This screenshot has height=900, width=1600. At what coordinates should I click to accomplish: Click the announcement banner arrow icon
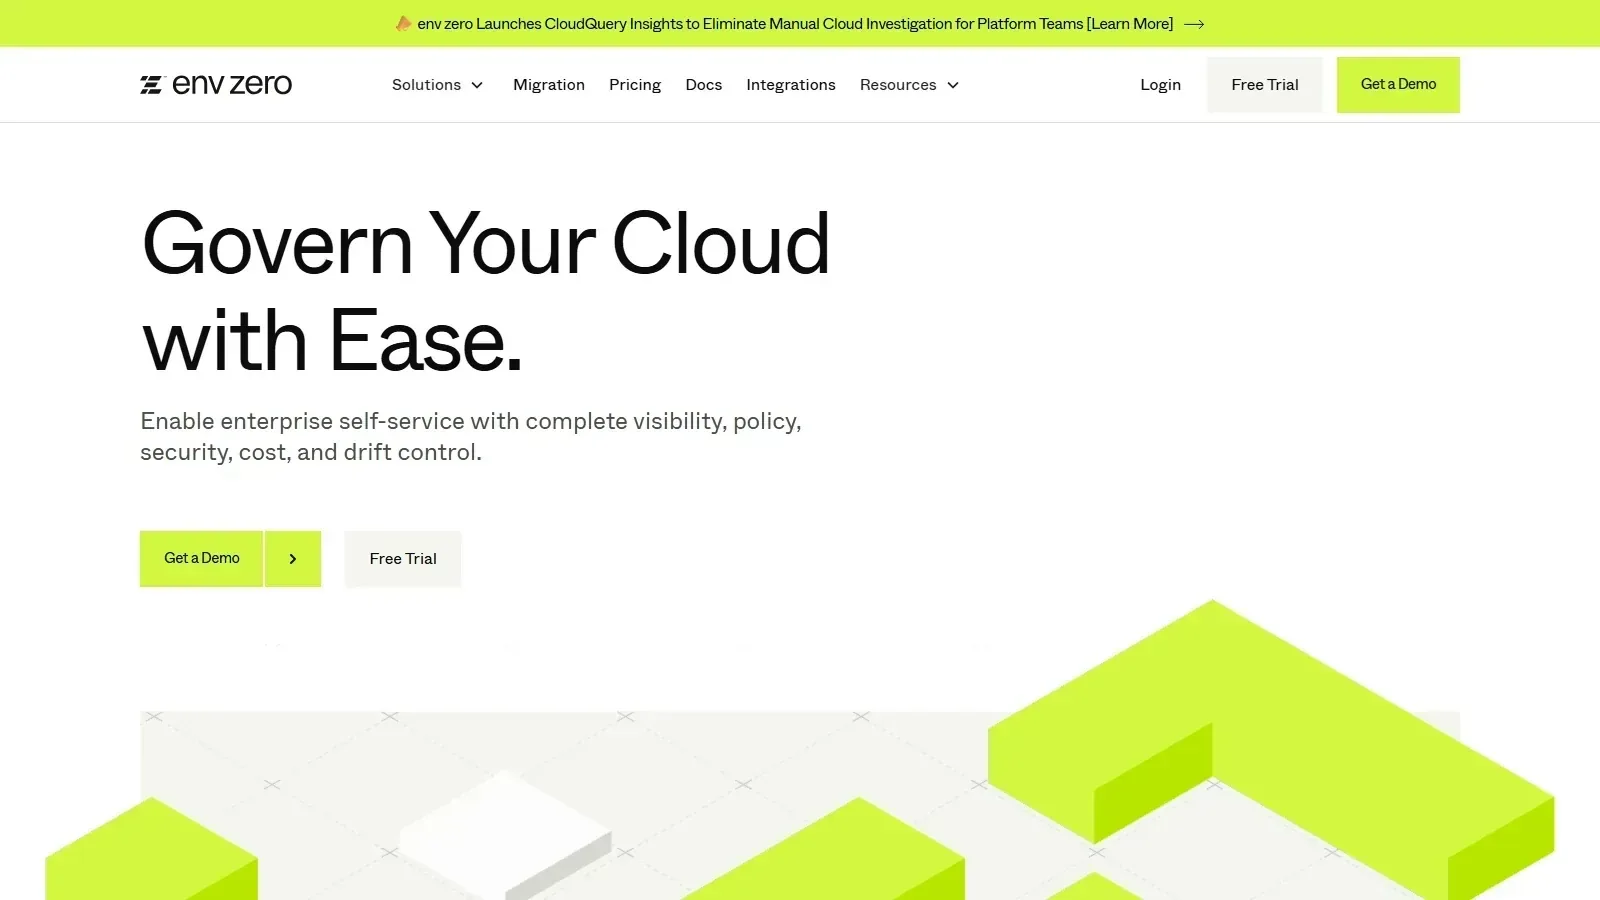coord(1194,24)
